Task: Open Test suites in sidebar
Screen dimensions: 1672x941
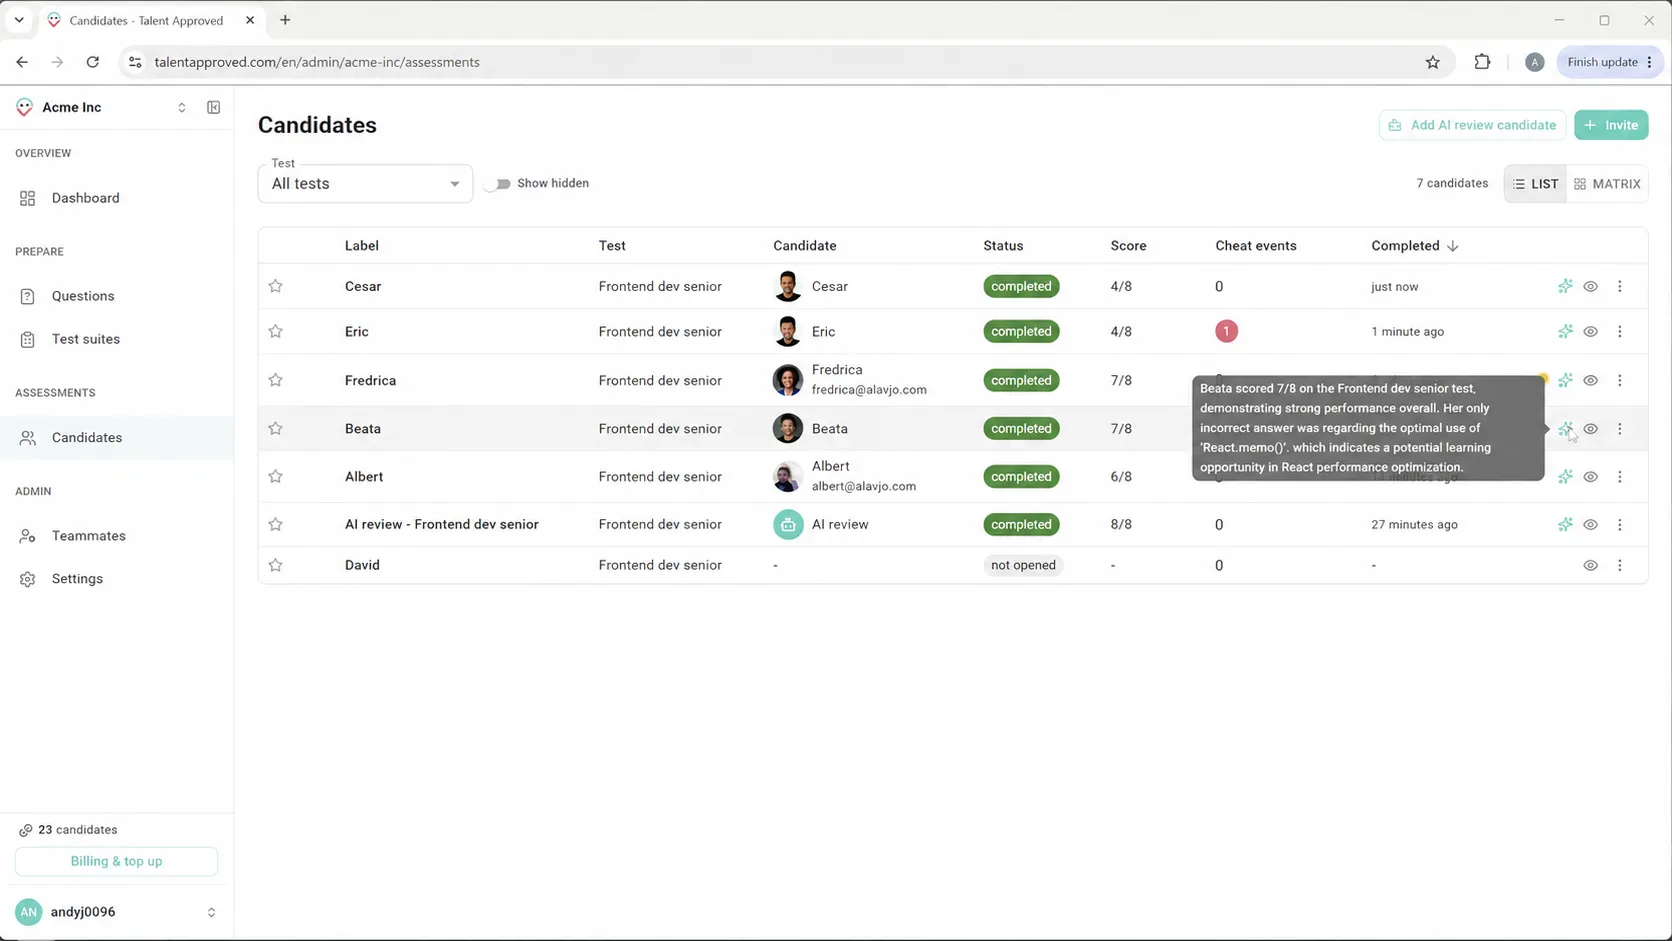Action: 116,339
